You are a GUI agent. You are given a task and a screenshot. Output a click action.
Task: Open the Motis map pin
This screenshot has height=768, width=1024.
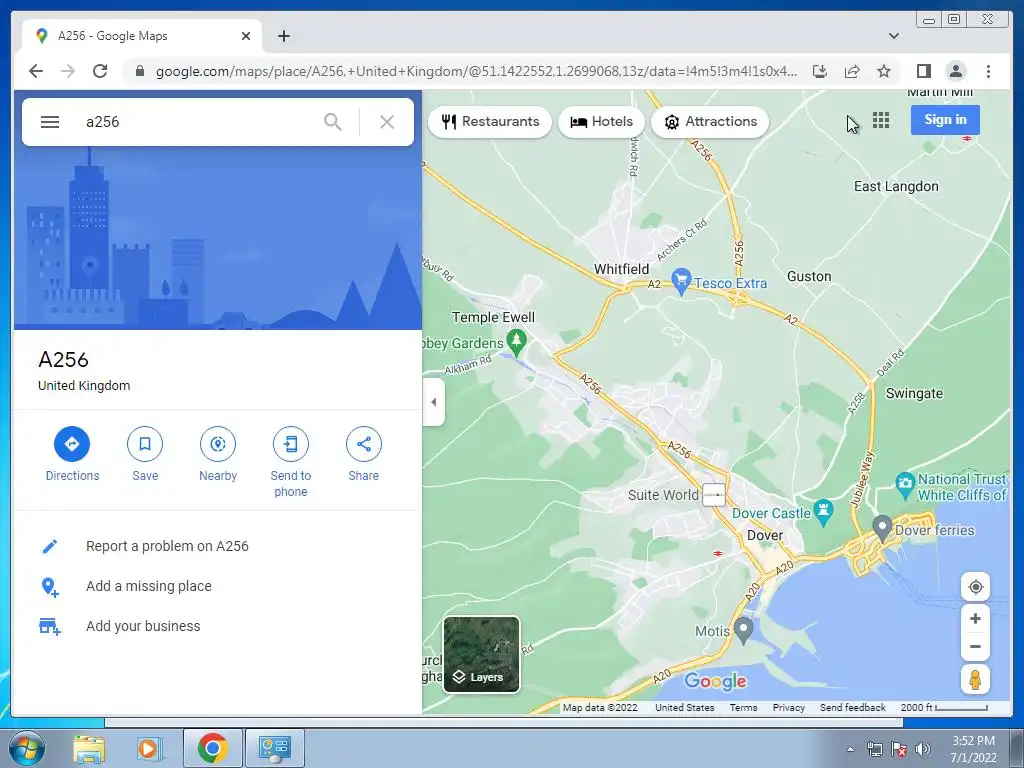click(743, 630)
